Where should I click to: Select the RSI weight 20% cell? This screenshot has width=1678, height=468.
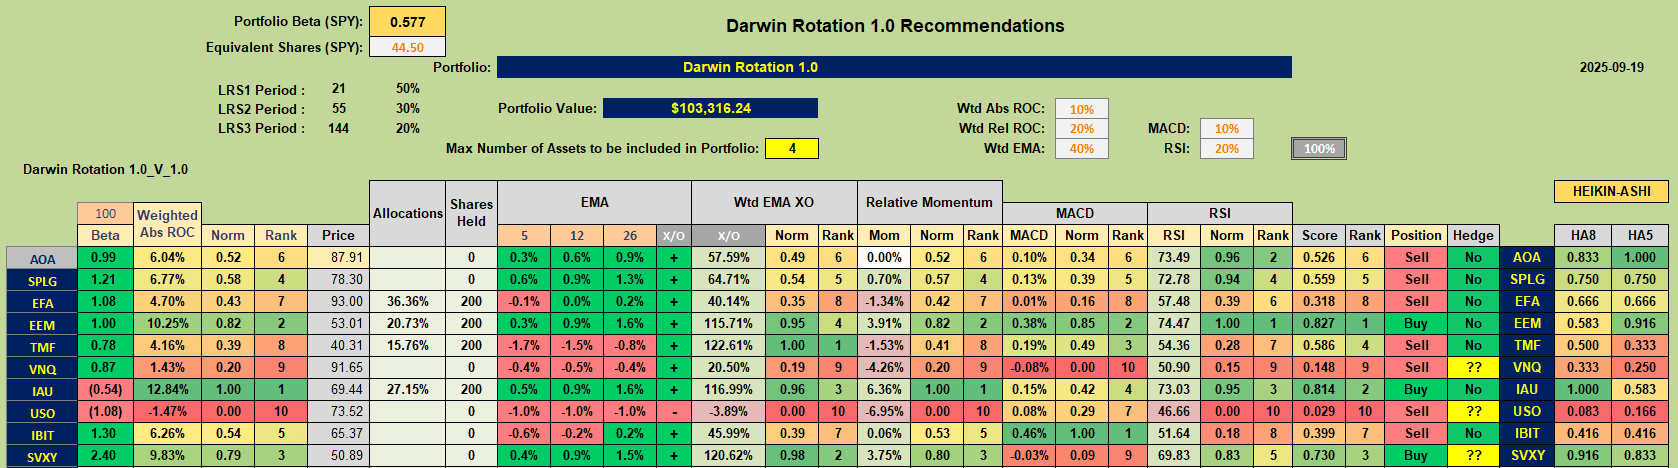1226,148
